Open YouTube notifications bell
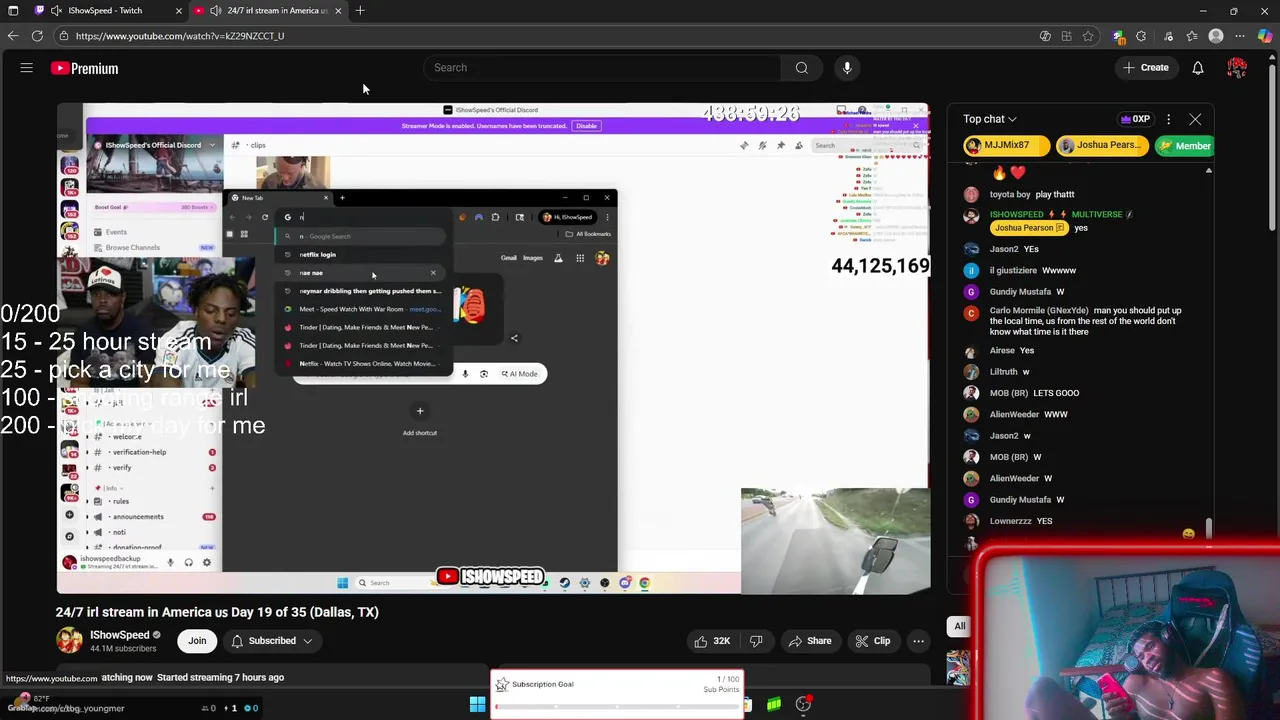1280x720 pixels. coord(1198,68)
